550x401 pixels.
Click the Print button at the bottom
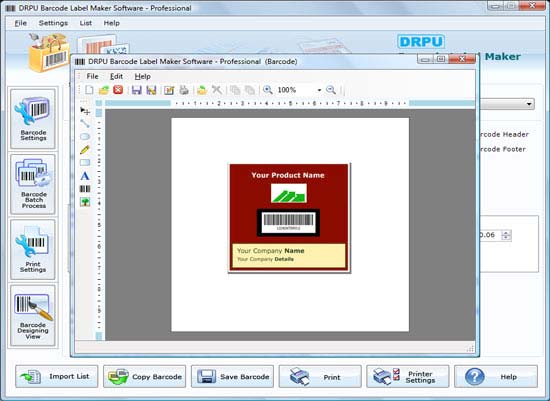coord(320,376)
